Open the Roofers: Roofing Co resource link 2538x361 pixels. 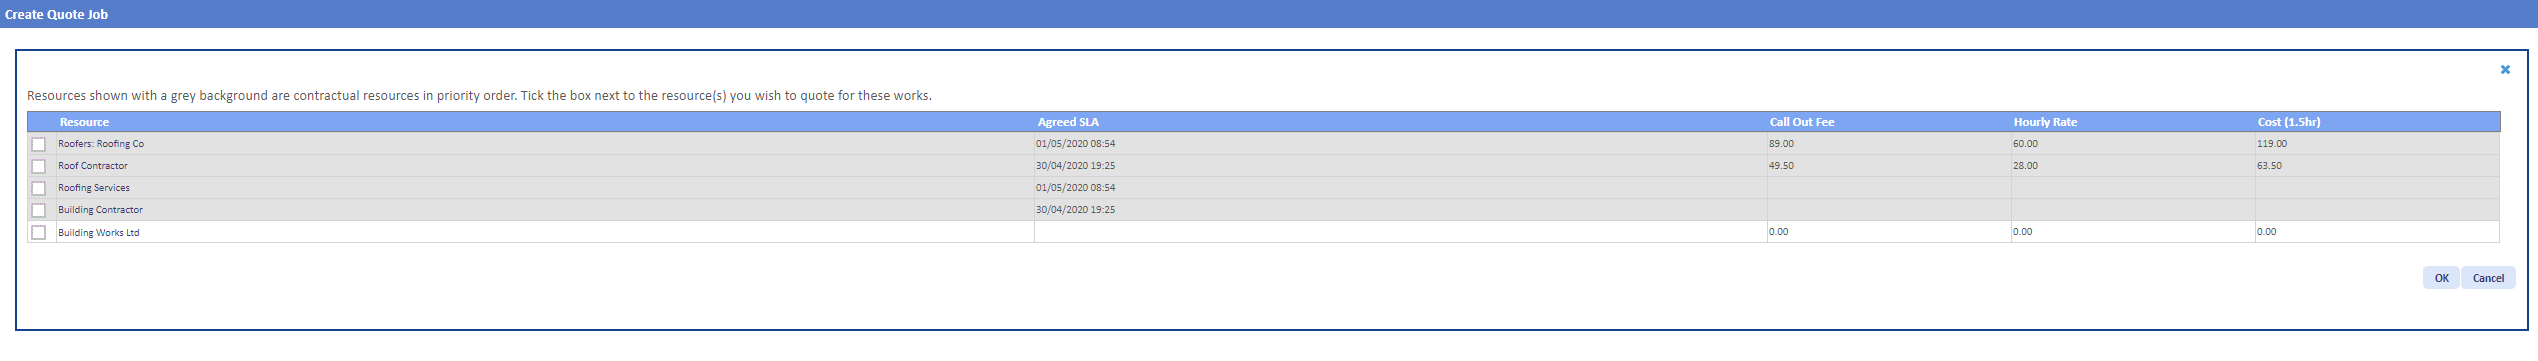click(x=101, y=144)
